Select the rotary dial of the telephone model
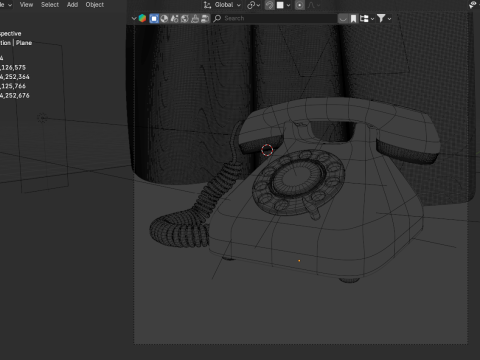This screenshot has height=360, width=480. pyautogui.click(x=298, y=182)
